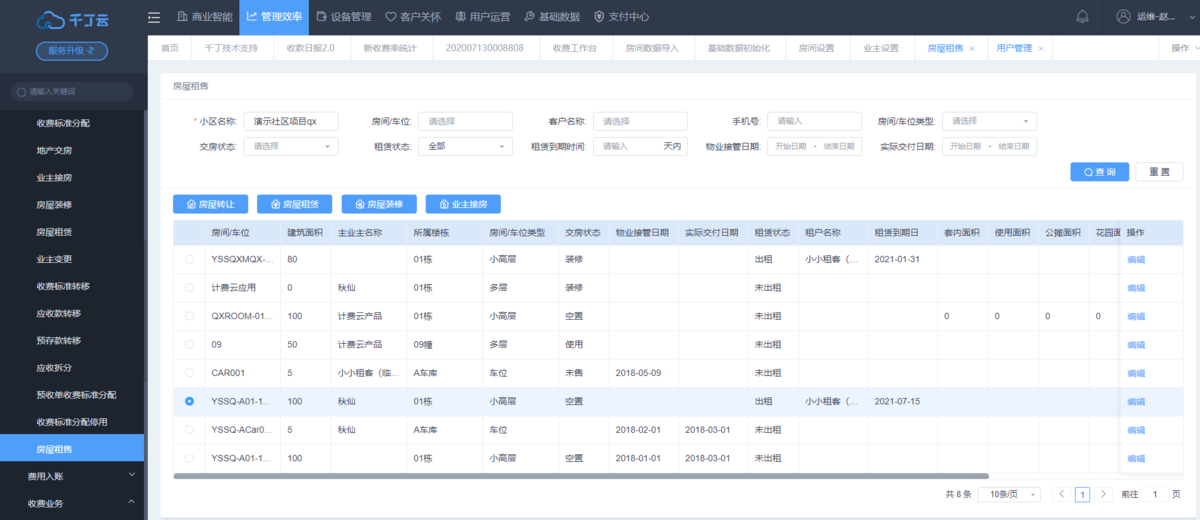1200x520 pixels.
Task: Open 收费标准分配 in sidebar
Action: (x=63, y=123)
